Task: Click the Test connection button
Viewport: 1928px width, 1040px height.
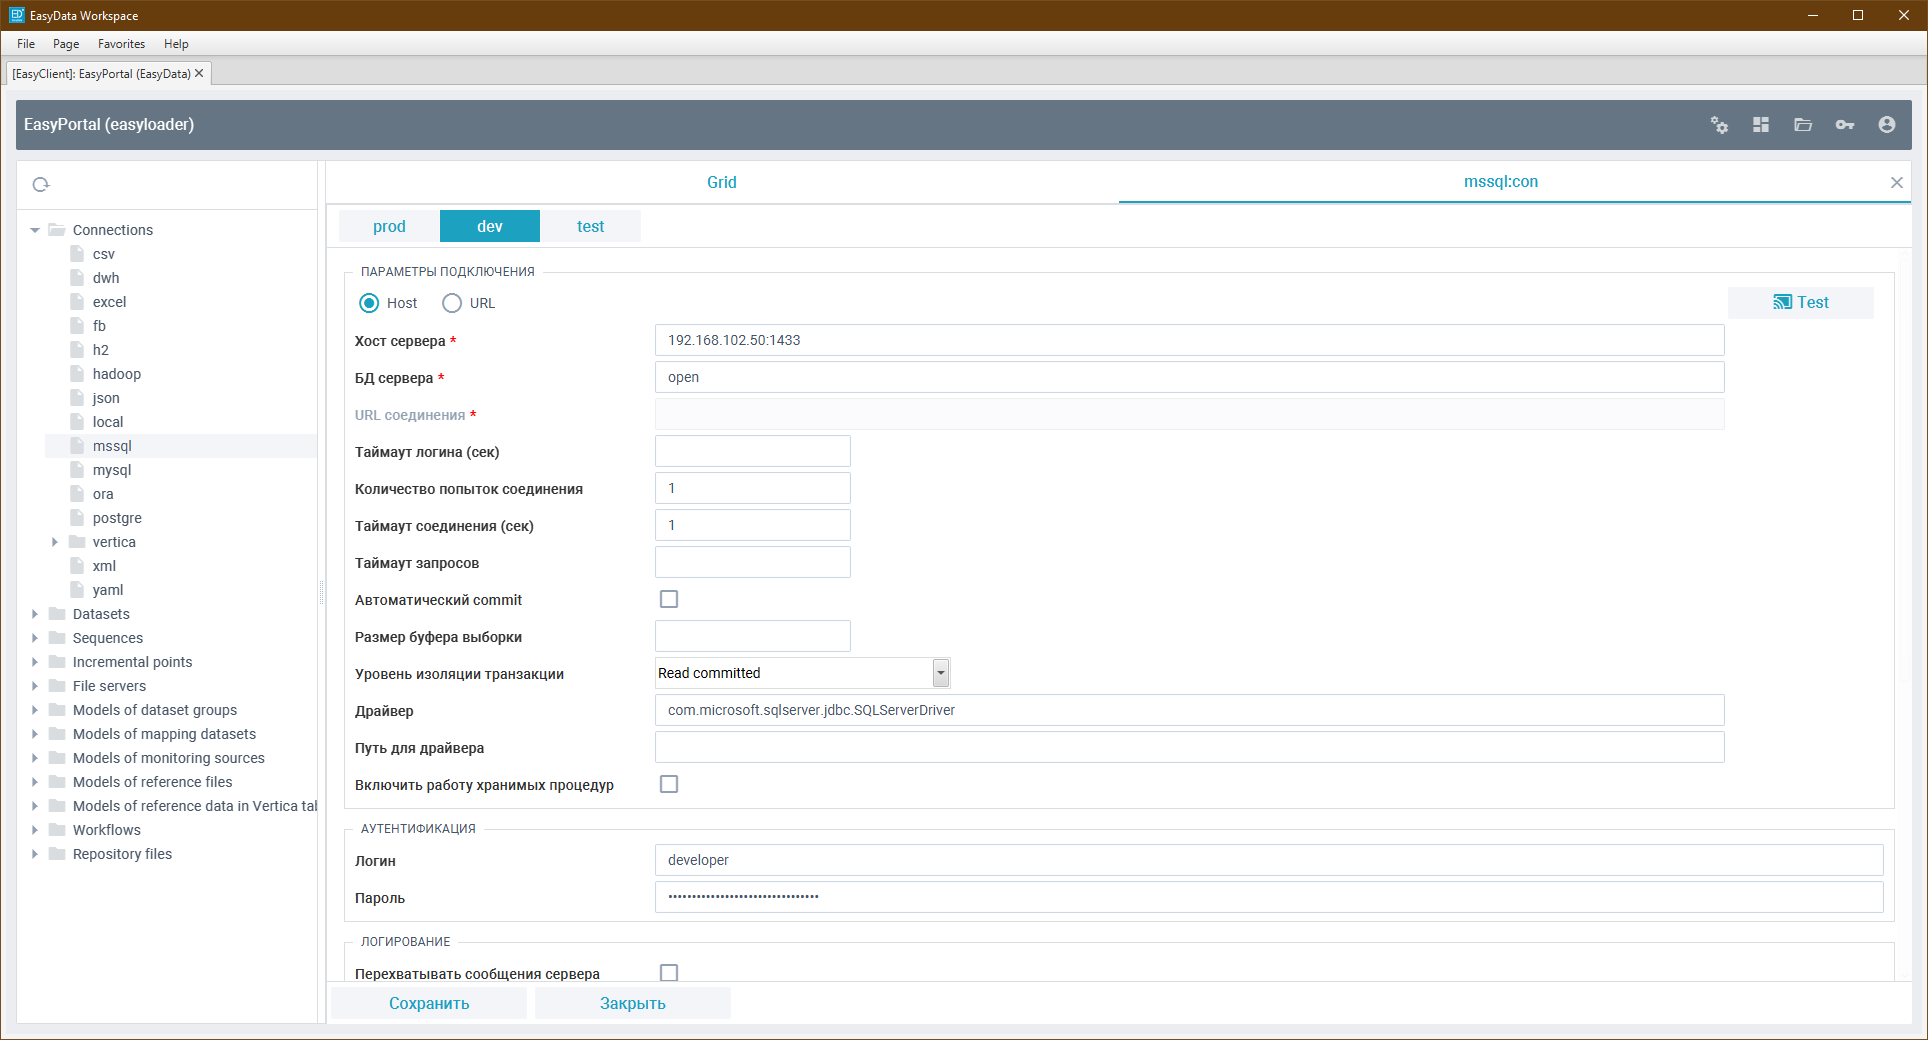Action: tap(1801, 303)
